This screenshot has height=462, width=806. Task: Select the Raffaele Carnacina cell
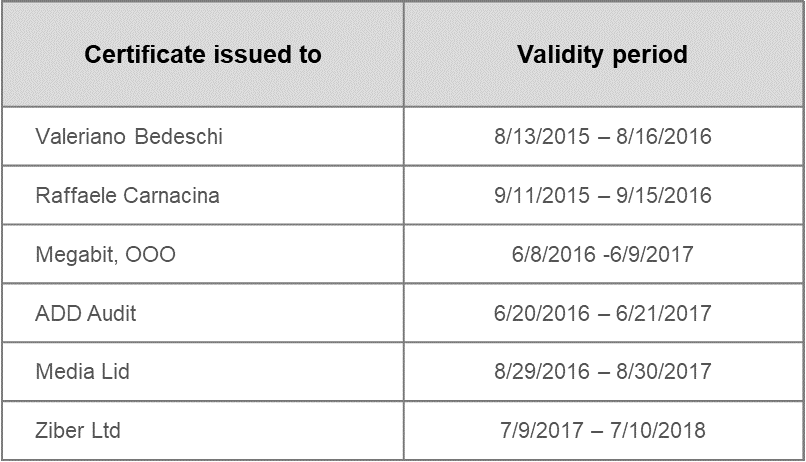click(x=203, y=195)
